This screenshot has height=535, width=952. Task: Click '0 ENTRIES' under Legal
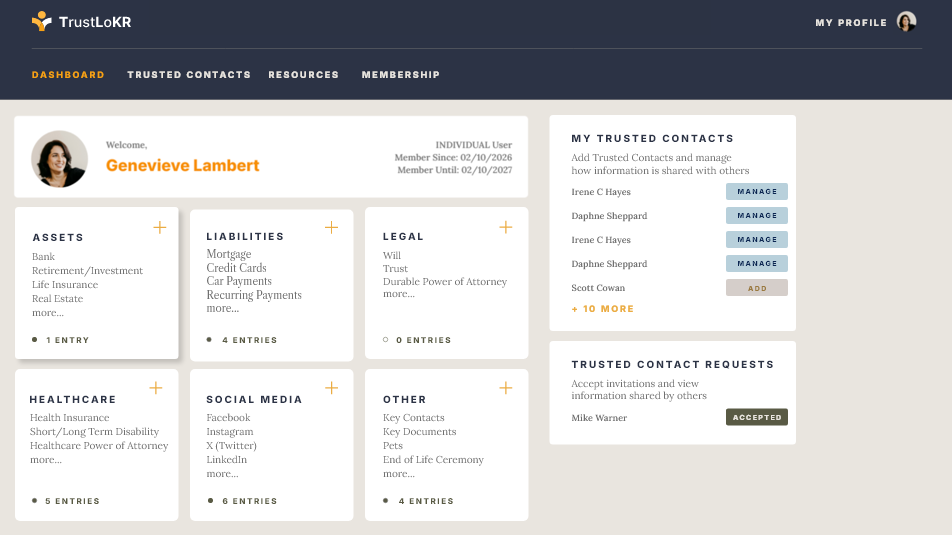pos(424,340)
